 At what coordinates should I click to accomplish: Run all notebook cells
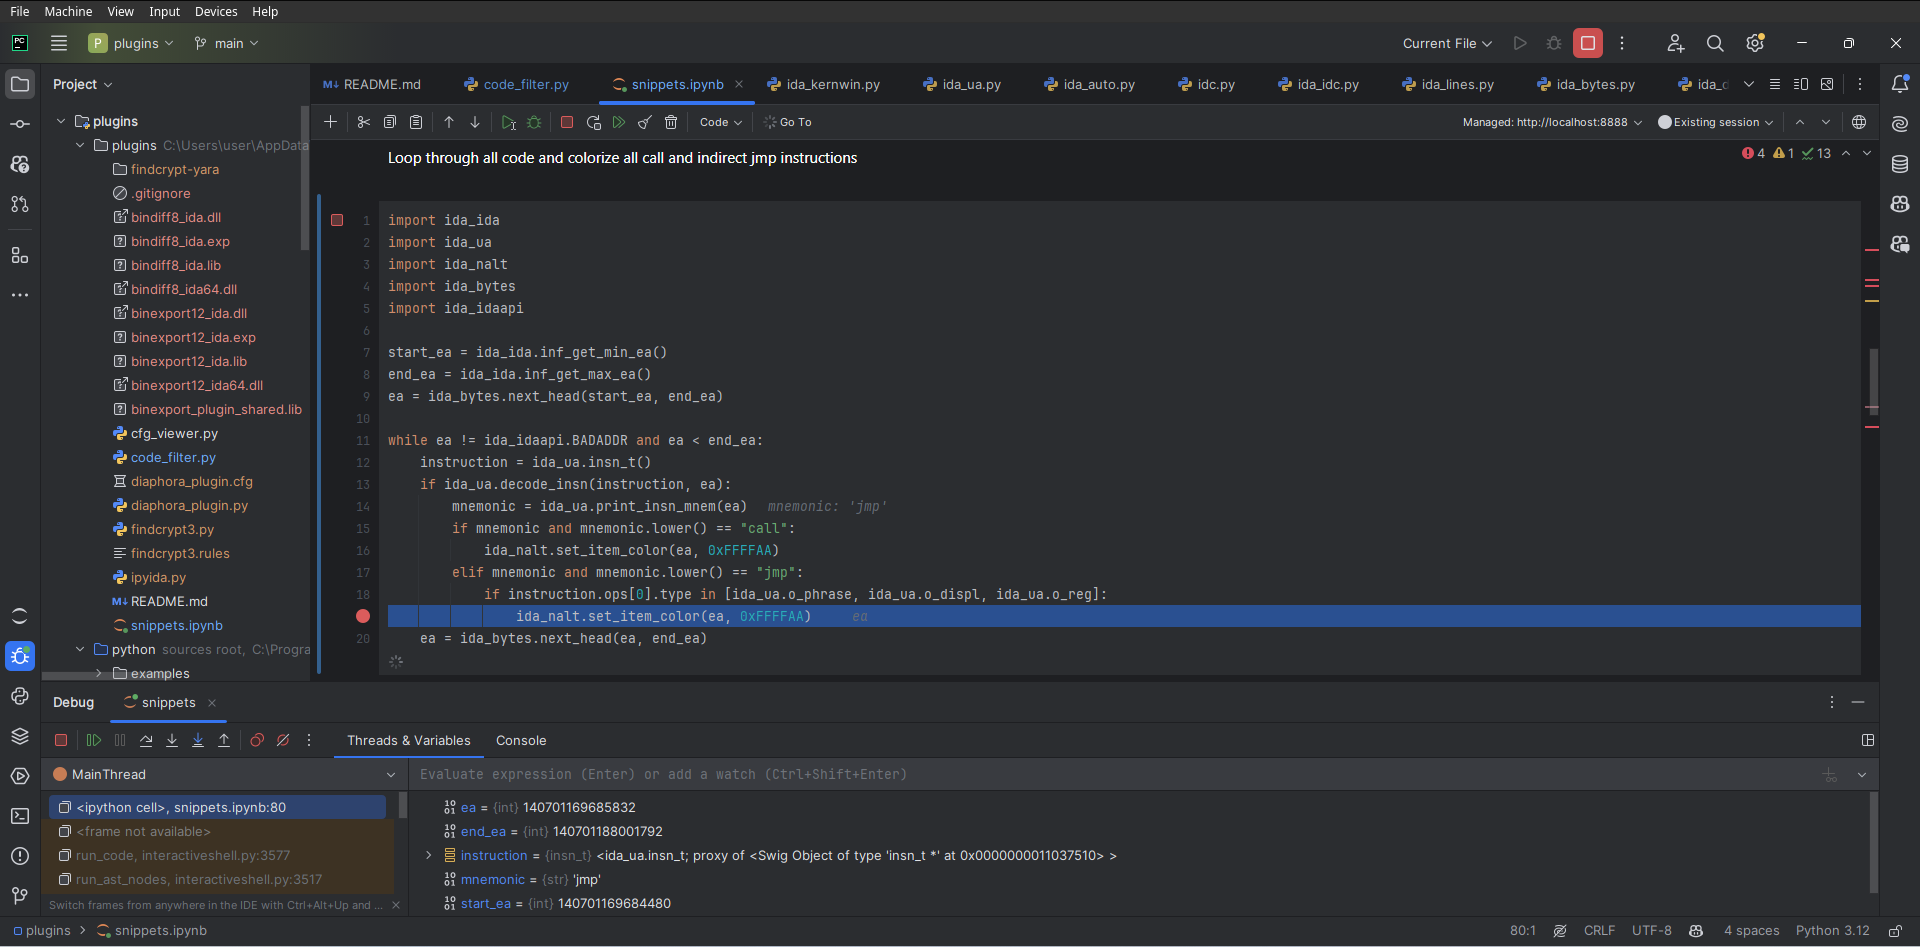619,122
